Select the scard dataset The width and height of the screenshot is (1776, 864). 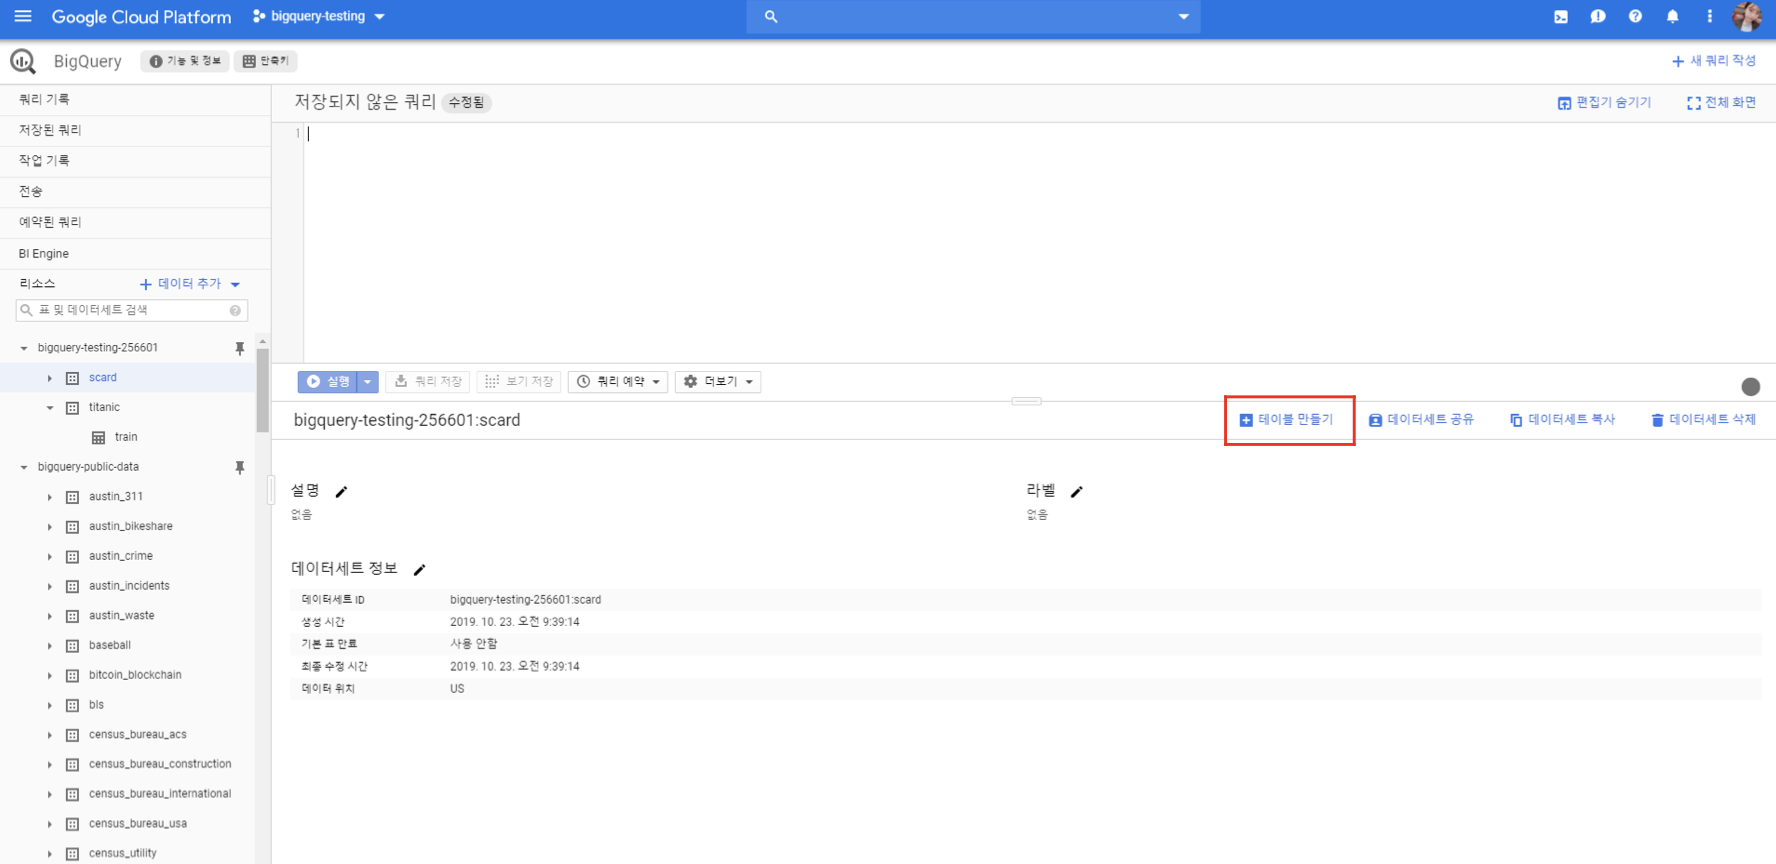pyautogui.click(x=102, y=378)
